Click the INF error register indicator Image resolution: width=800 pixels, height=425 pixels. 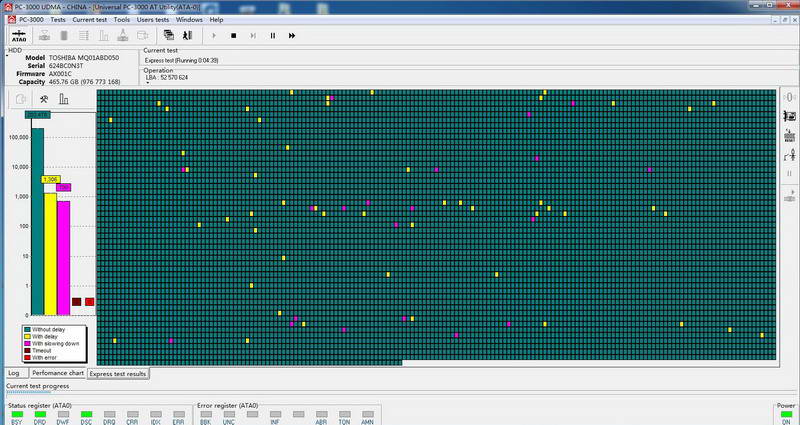[276, 414]
